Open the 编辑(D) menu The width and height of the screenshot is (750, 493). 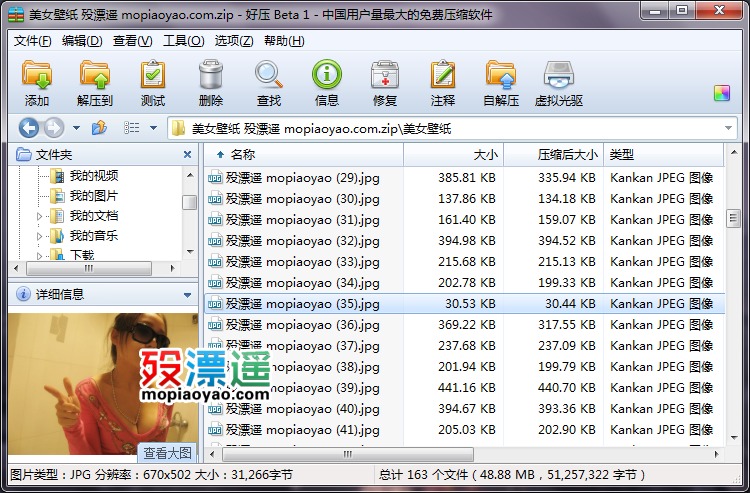coord(82,41)
